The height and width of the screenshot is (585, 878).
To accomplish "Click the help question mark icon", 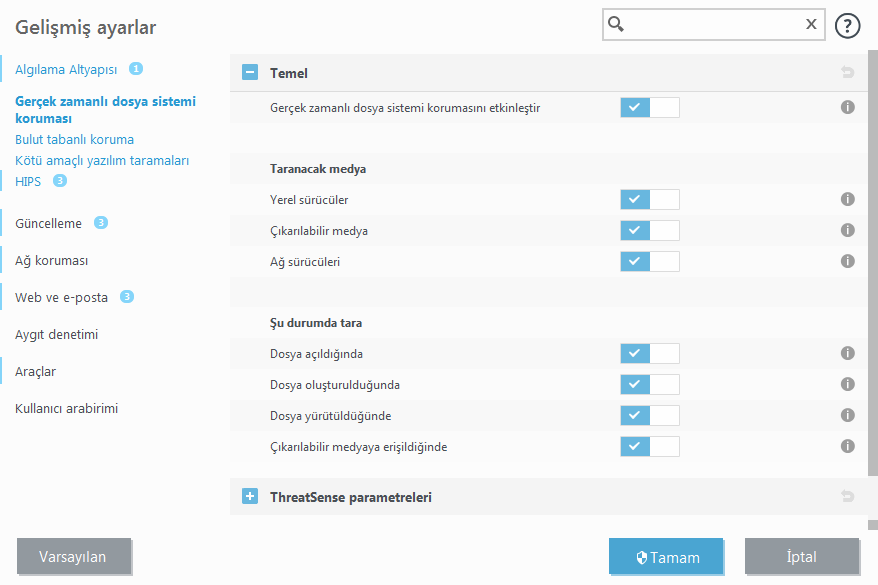I will tap(848, 25).
